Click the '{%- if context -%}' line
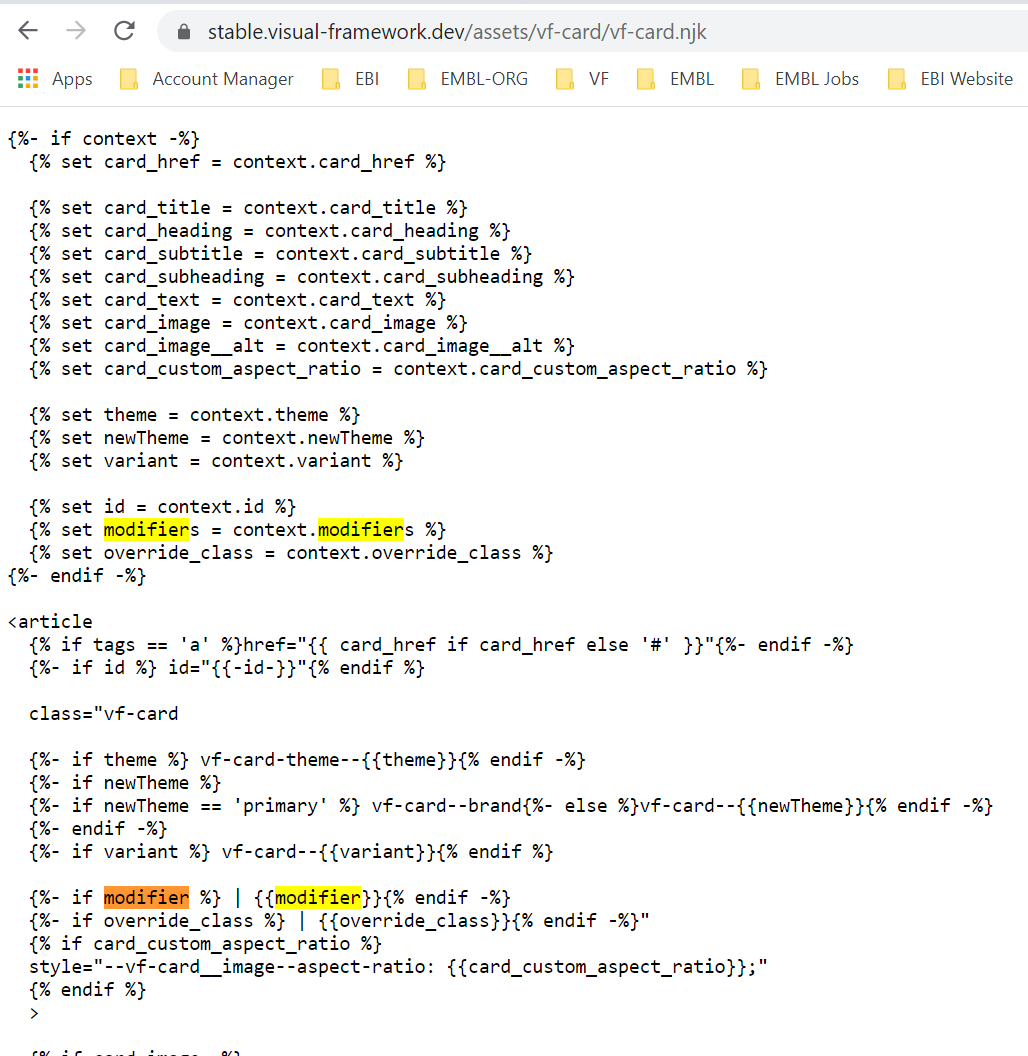Screen dimensions: 1028x1056 click(104, 139)
